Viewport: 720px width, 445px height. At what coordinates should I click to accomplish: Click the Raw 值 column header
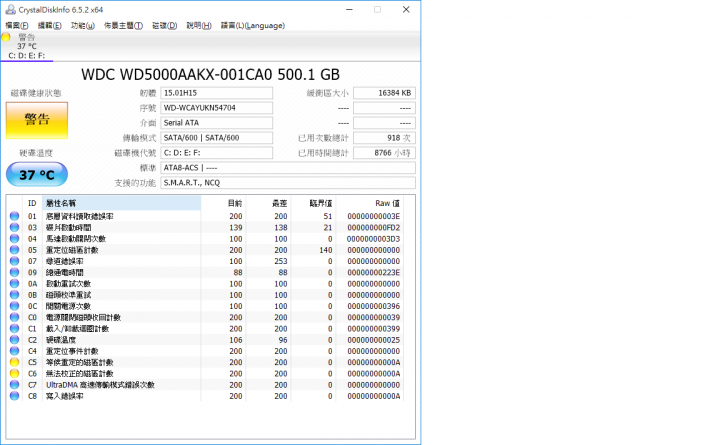(370, 203)
